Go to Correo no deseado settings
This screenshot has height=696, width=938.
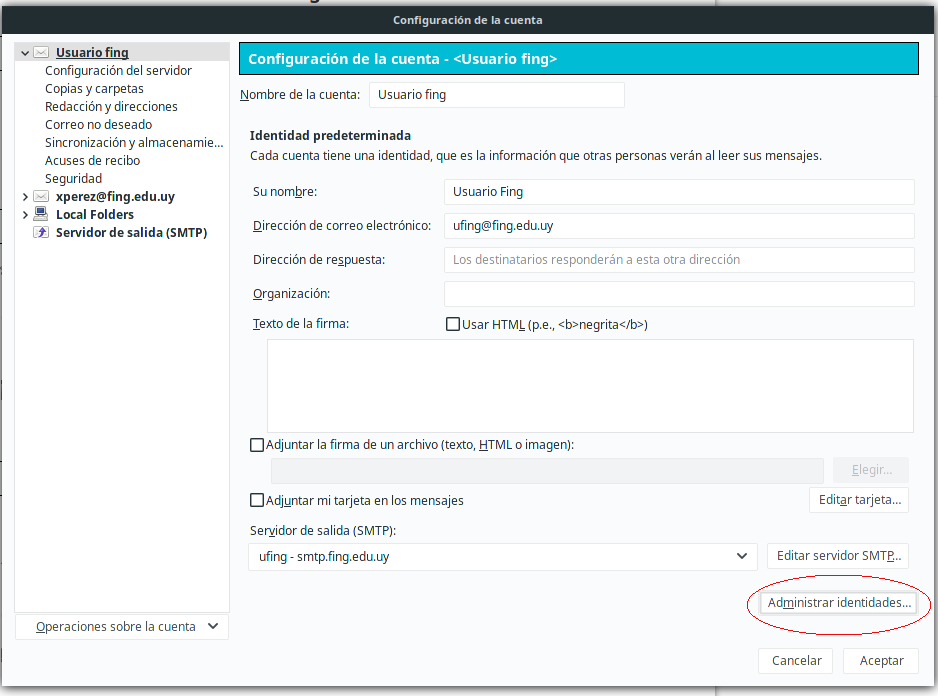tap(98, 125)
